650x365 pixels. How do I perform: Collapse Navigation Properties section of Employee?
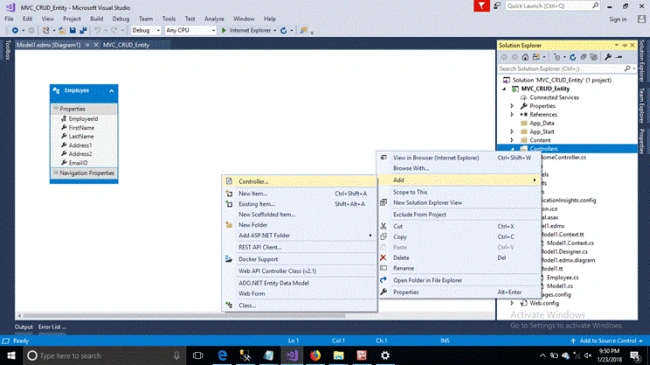coord(56,173)
